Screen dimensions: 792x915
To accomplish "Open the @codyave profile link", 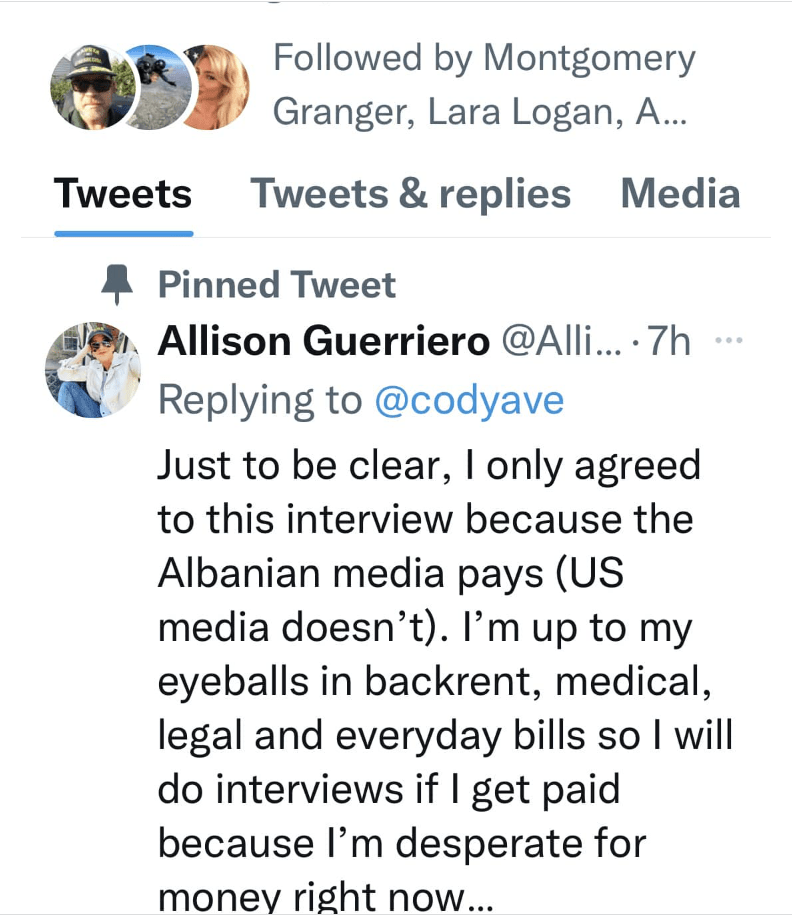I will pyautogui.click(x=469, y=401).
